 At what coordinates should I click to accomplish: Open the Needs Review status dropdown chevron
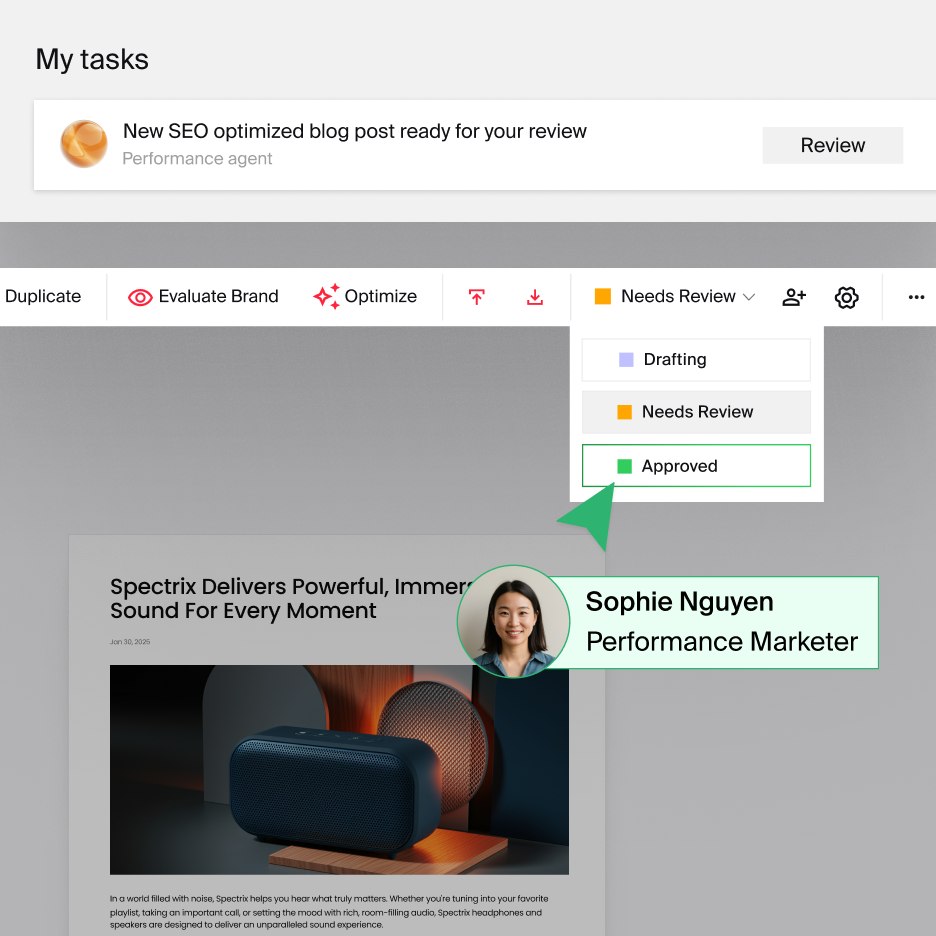748,297
